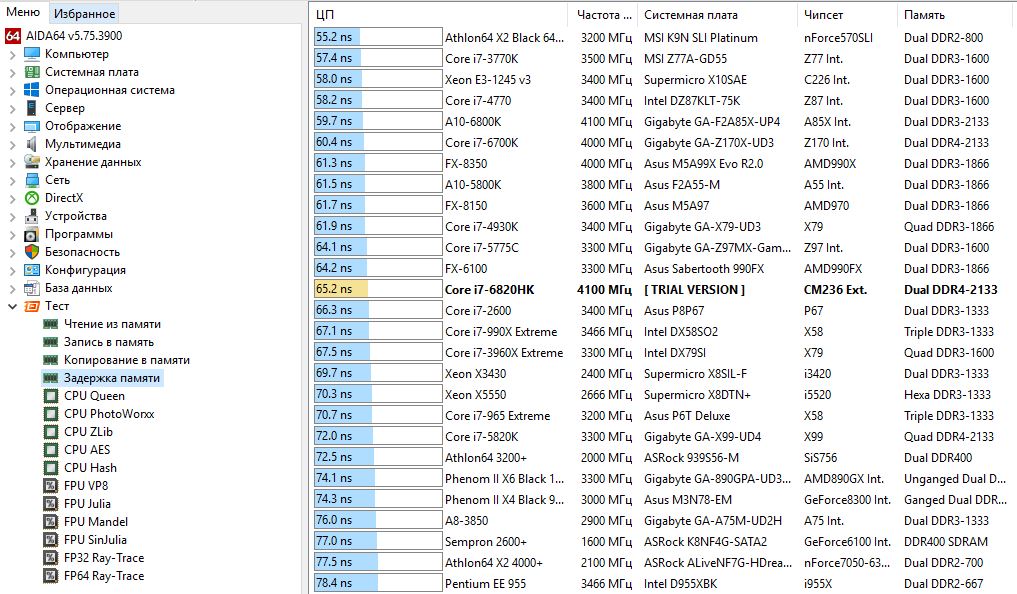Sort by the ЦП column header

coord(438,14)
